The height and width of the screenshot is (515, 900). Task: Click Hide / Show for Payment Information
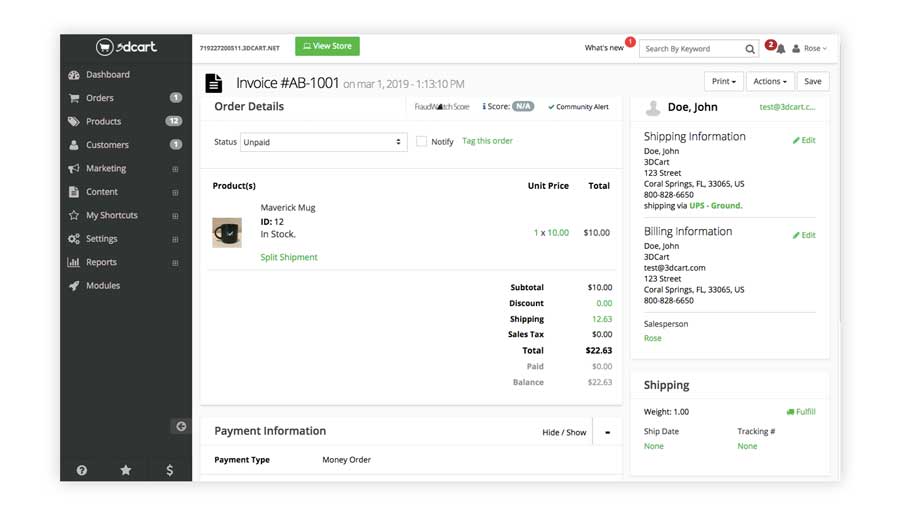point(564,432)
